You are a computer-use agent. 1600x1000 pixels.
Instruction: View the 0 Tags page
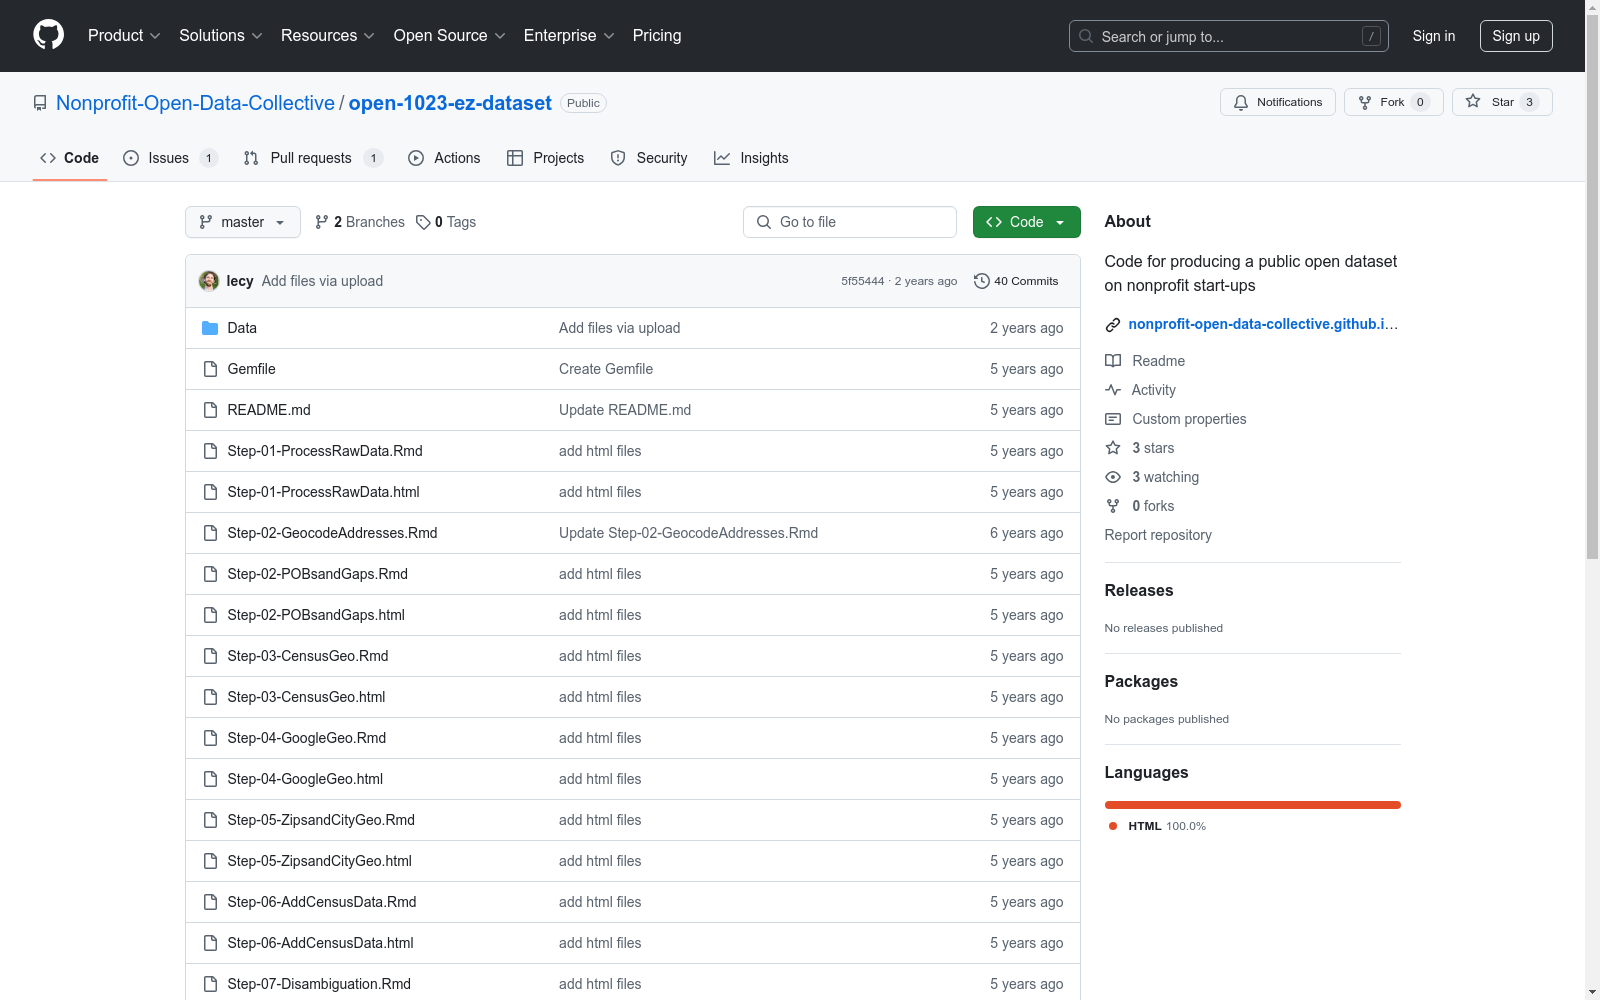[x=446, y=222]
